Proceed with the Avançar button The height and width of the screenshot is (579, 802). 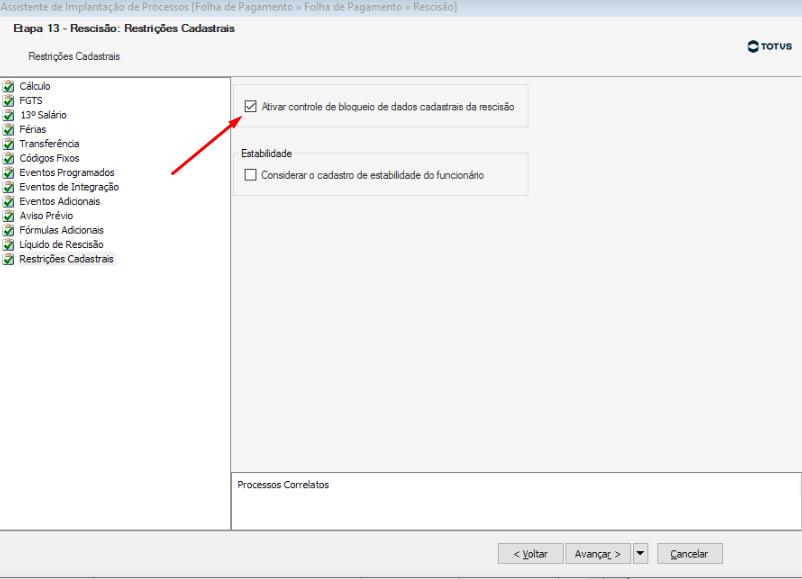[598, 553]
